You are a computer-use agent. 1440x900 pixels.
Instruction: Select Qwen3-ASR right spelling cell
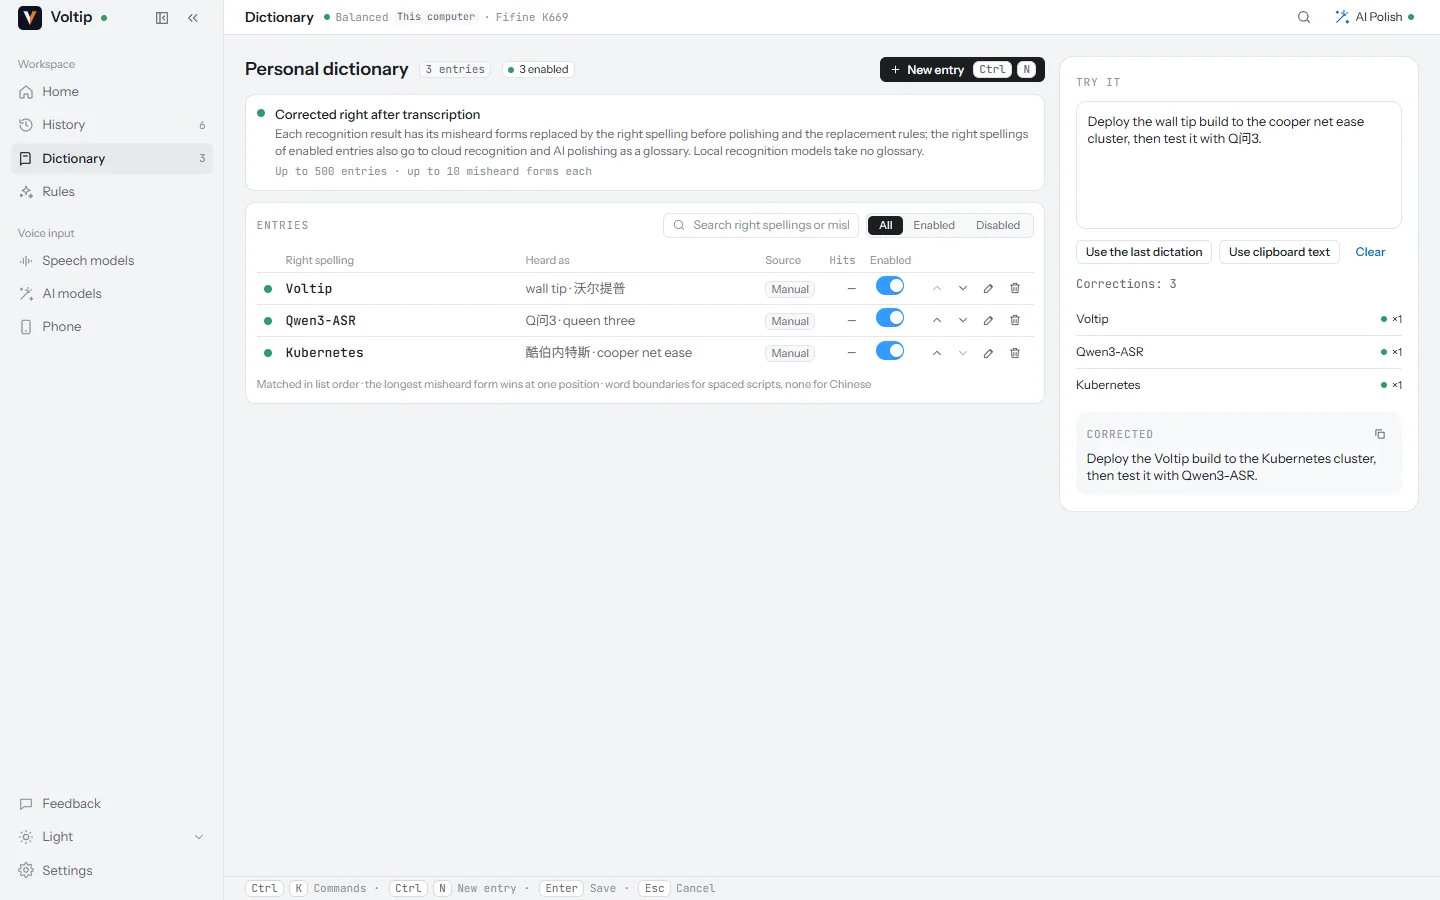(321, 321)
